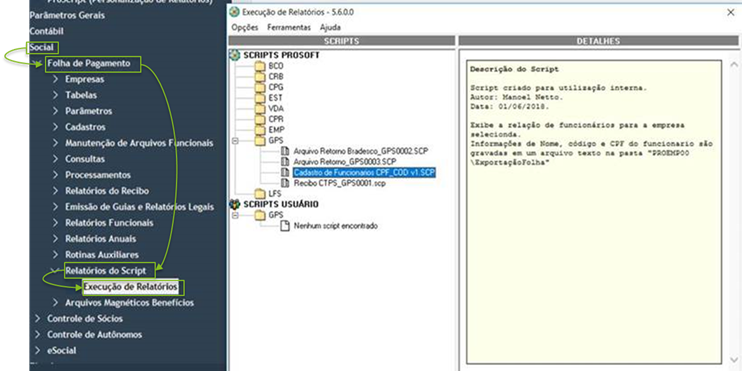The image size is (742, 371).
Task: Expand the Cadastros submenu
Action: 56,127
